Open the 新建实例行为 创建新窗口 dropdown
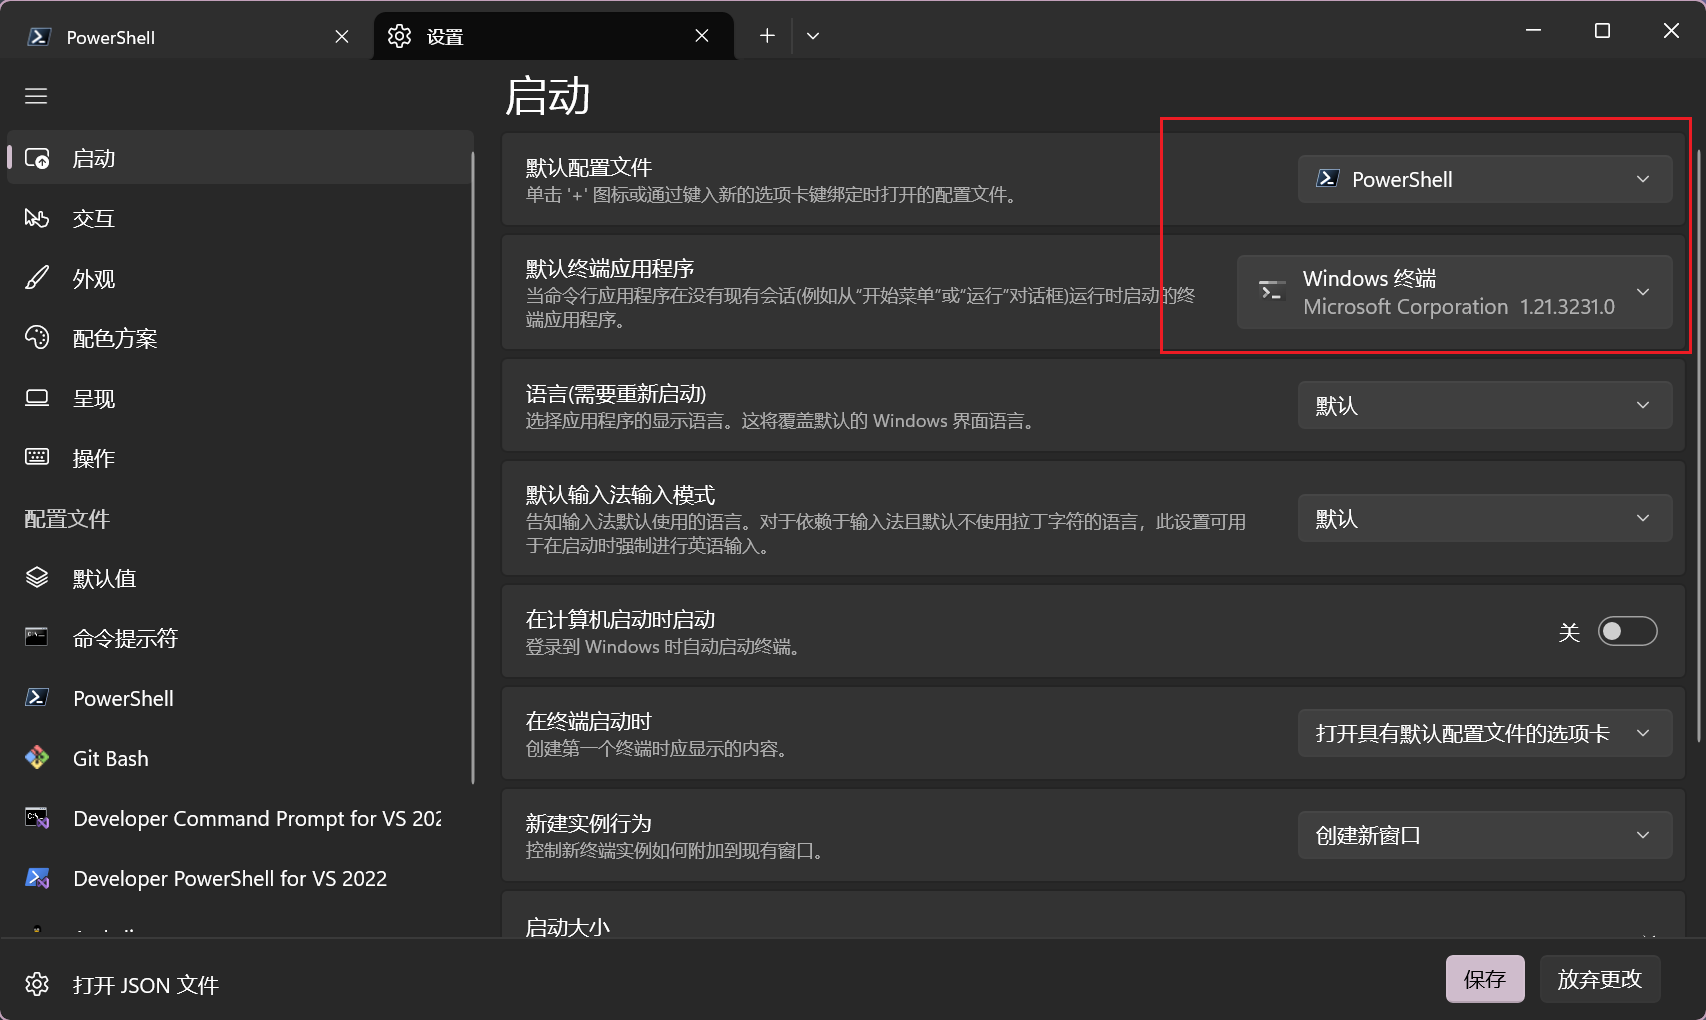1706x1020 pixels. click(1485, 835)
